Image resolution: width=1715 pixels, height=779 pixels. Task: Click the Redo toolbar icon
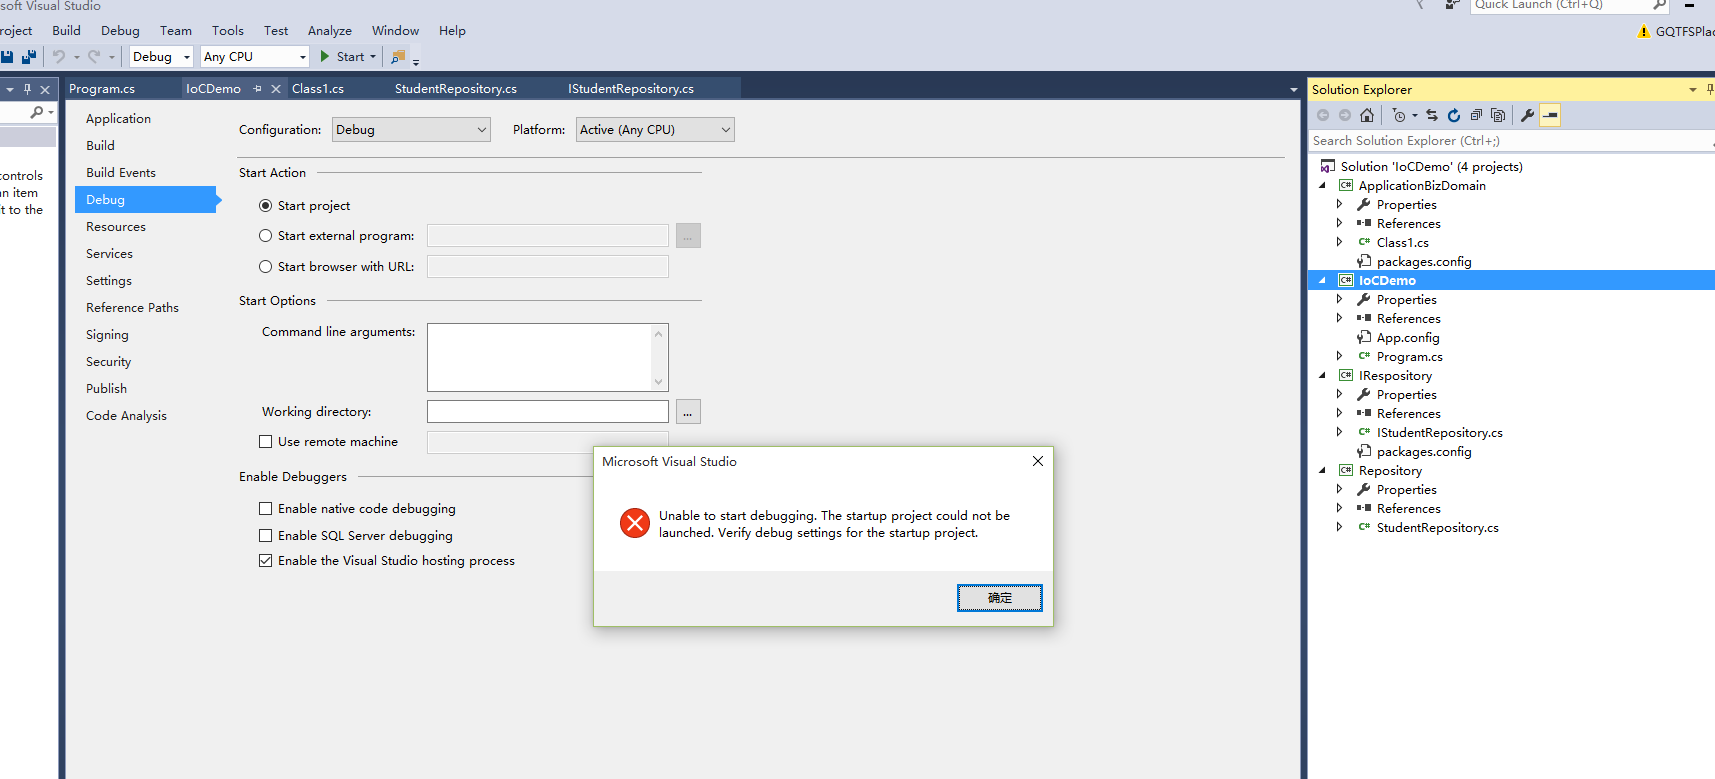coord(94,57)
